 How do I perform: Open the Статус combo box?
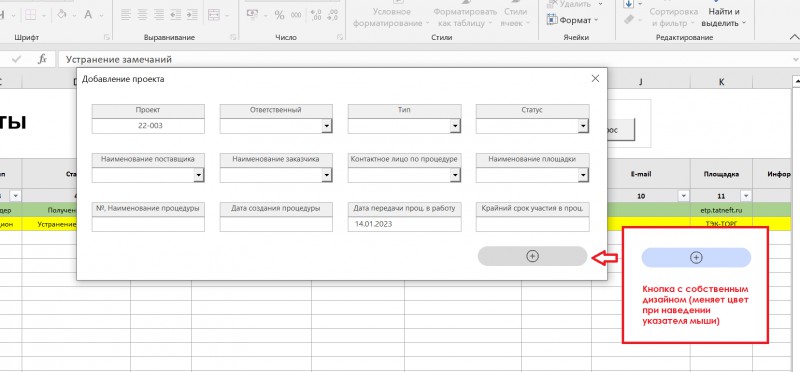pyautogui.click(x=584, y=126)
